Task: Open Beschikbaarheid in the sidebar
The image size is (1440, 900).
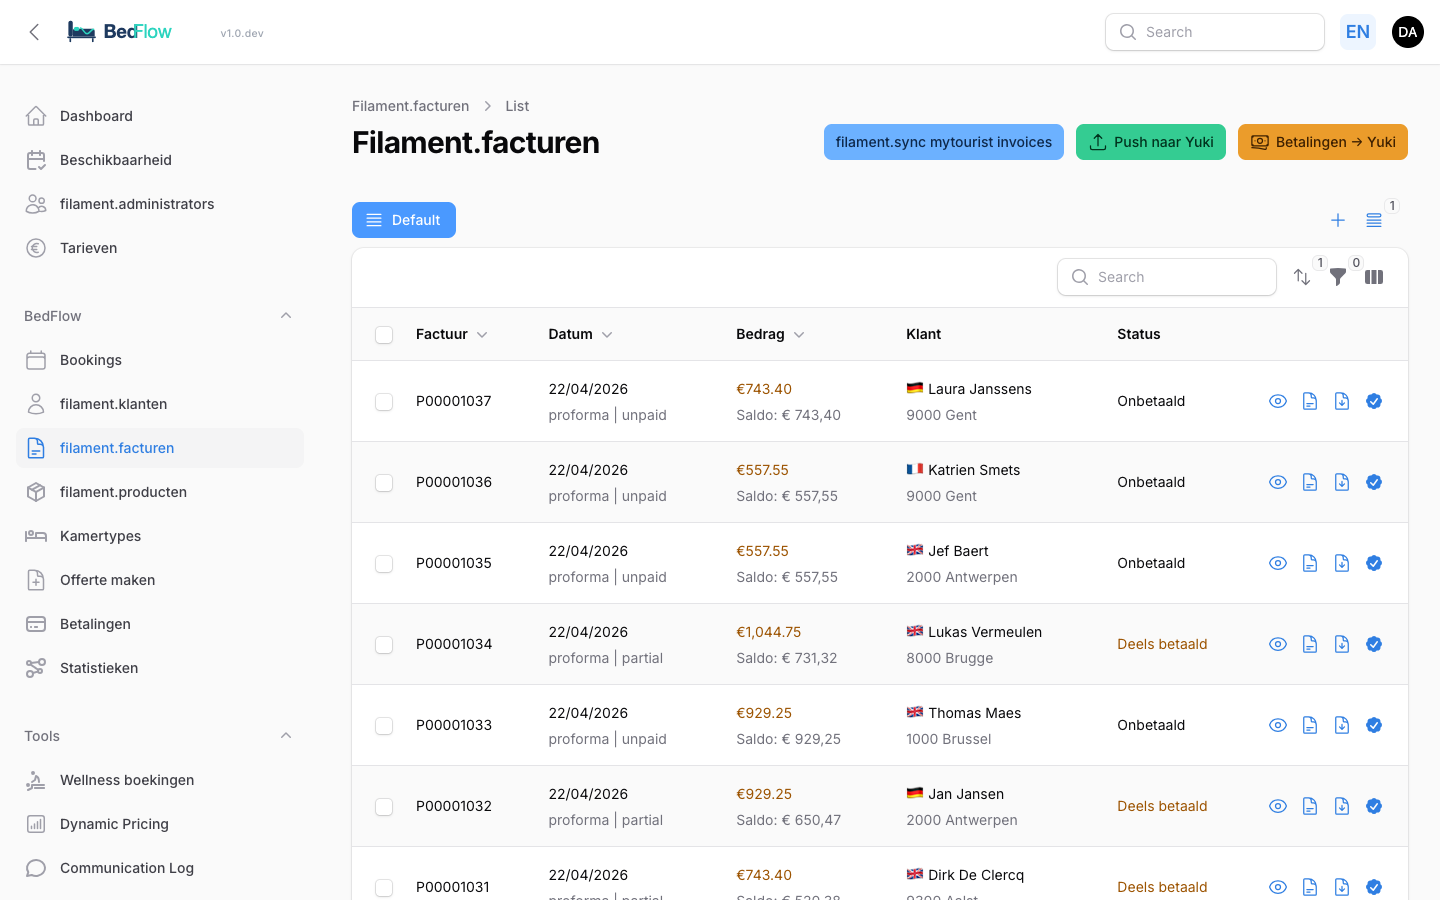Action: point(160,160)
